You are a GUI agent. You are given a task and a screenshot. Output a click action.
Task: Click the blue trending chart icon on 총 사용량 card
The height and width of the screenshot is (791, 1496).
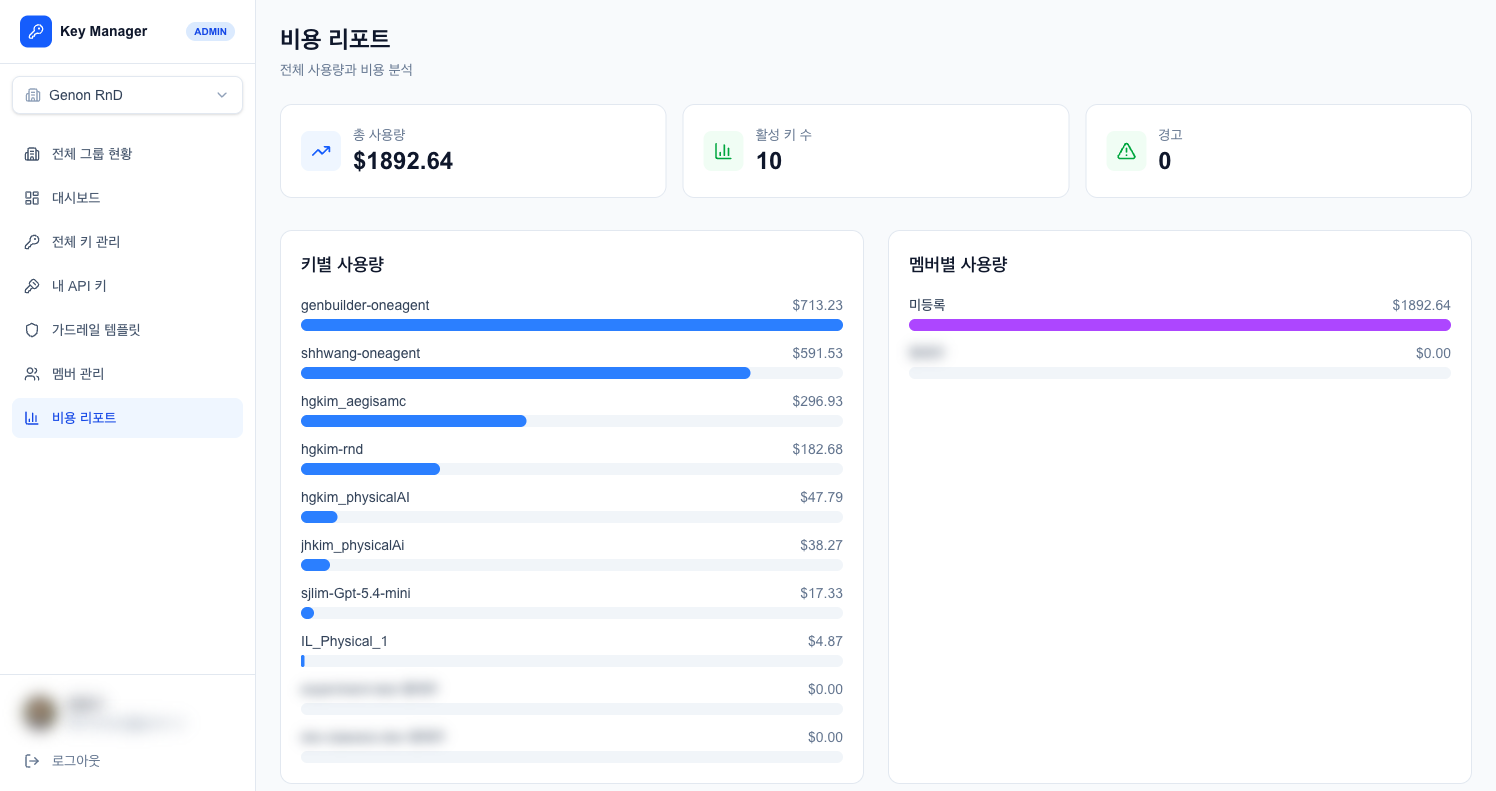[320, 150]
